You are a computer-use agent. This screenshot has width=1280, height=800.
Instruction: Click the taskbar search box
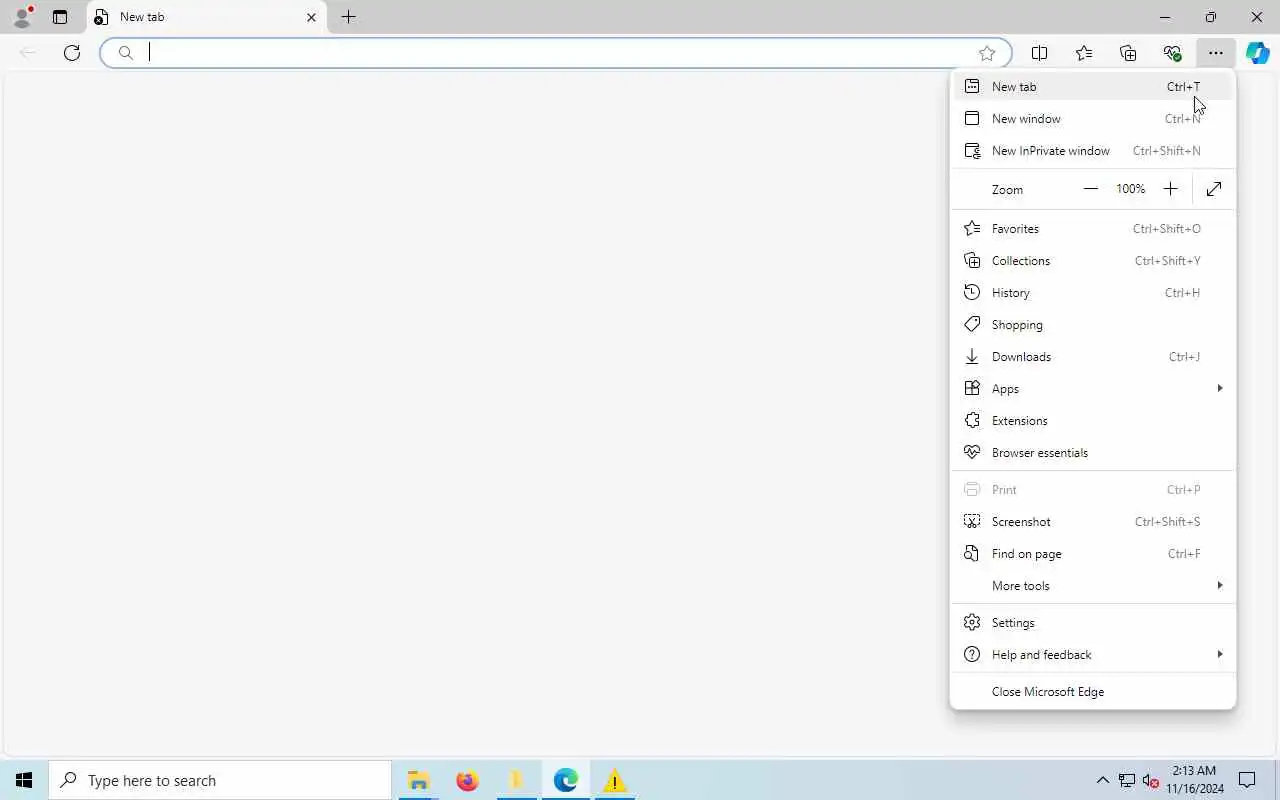coord(220,780)
